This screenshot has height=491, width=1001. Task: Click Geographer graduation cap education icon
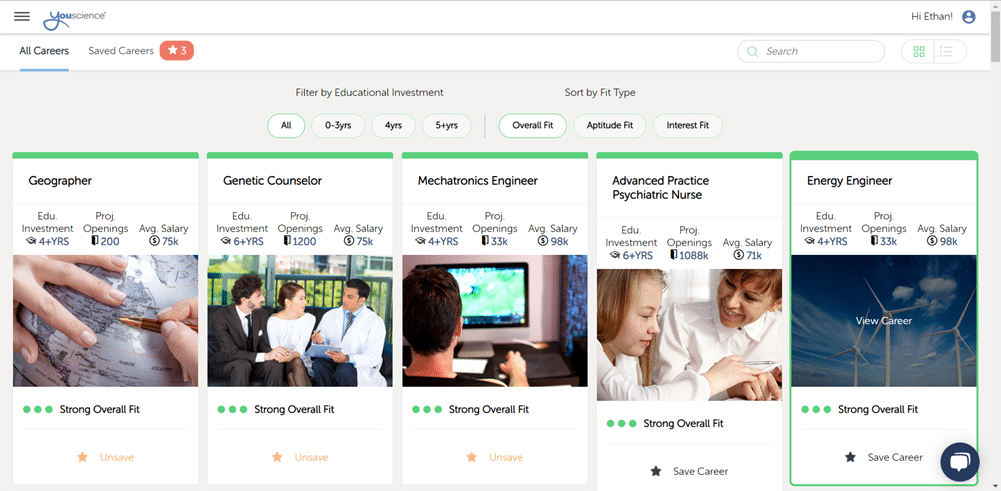(x=31, y=241)
